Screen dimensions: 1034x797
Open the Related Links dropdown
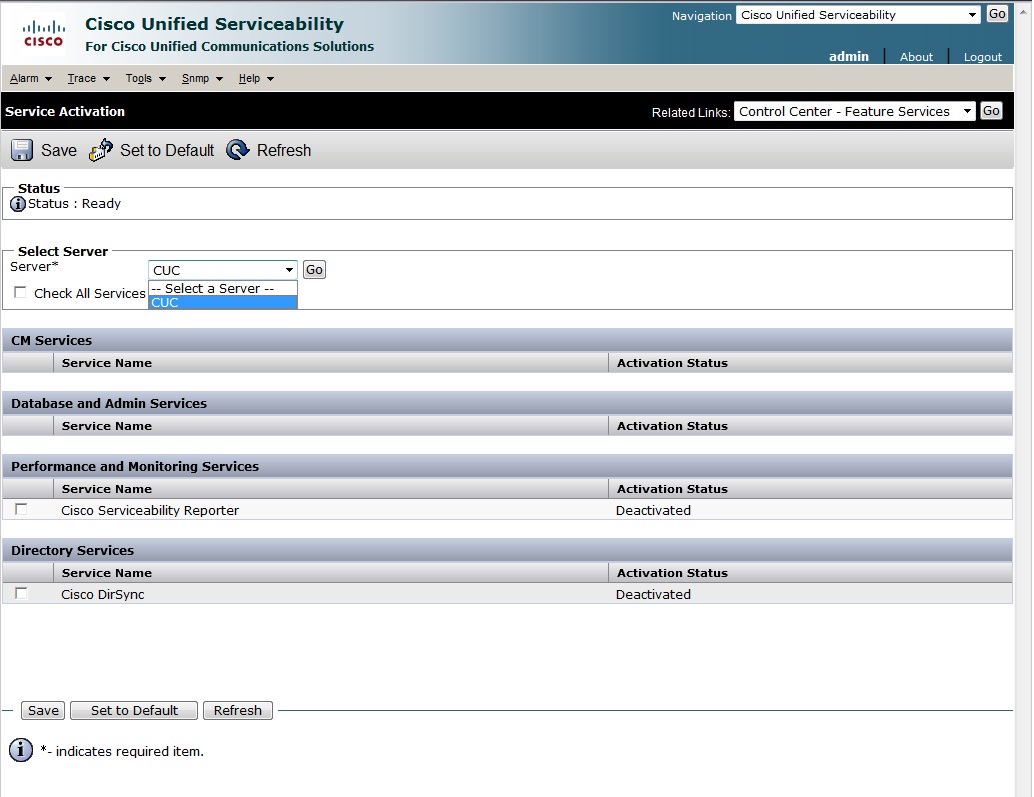click(854, 111)
